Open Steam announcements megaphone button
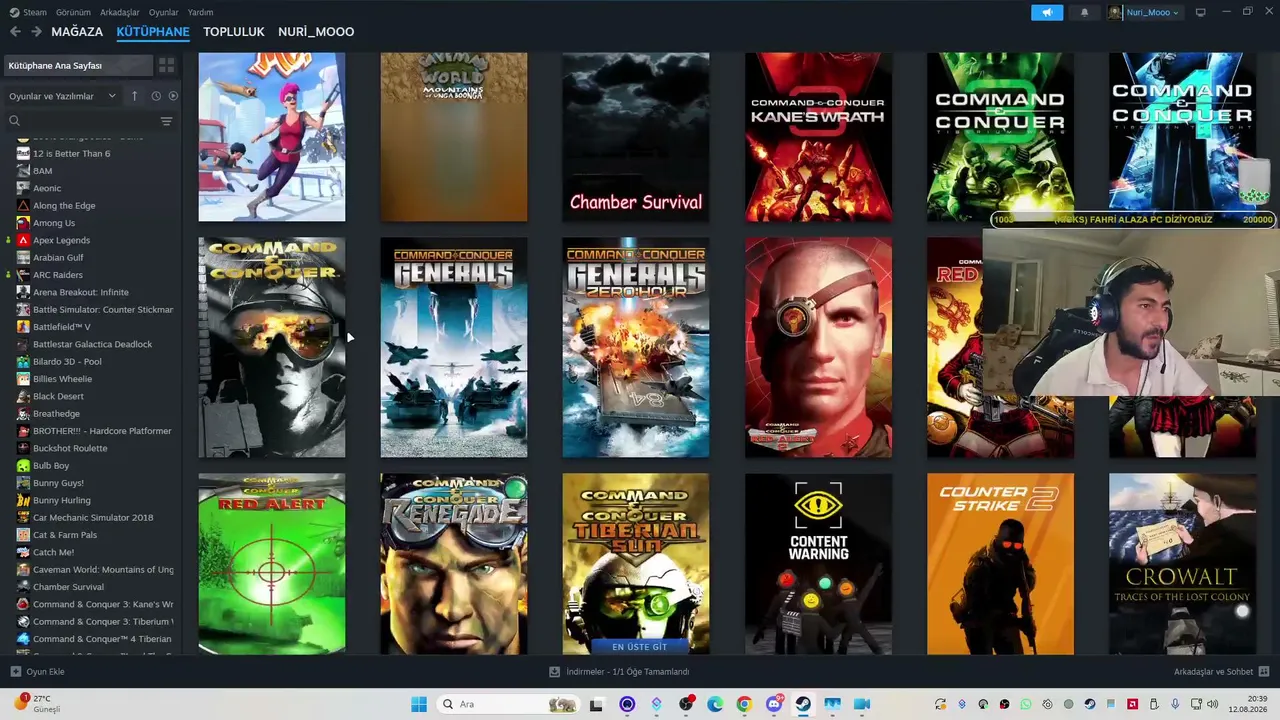This screenshot has width=1280, height=720. coord(1047,12)
